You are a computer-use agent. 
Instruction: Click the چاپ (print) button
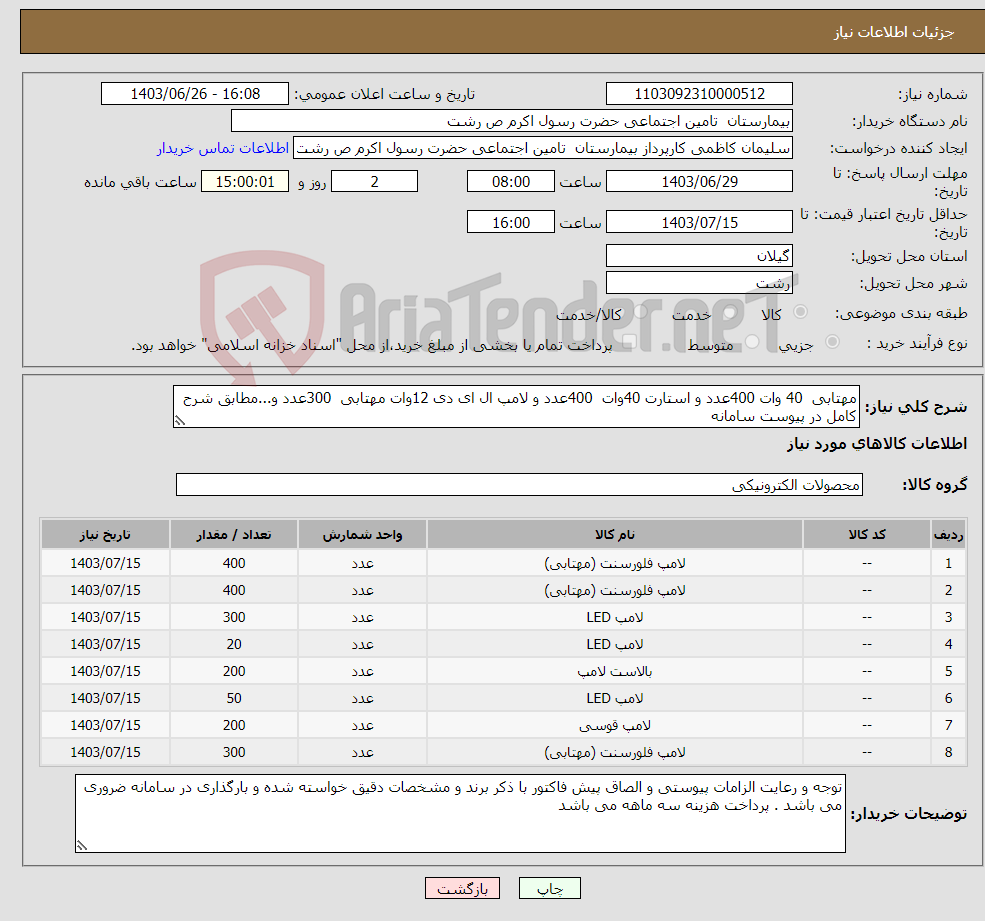pyautogui.click(x=550, y=888)
